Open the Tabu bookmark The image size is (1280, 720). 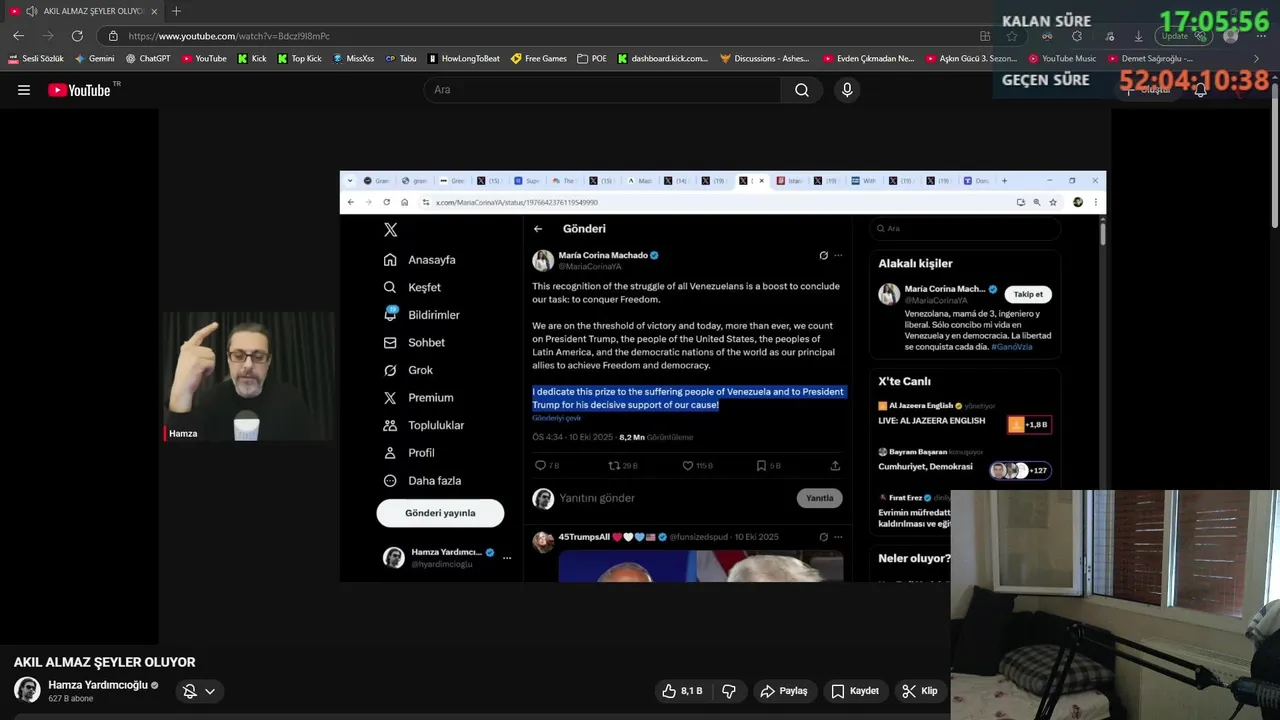[x=401, y=59]
